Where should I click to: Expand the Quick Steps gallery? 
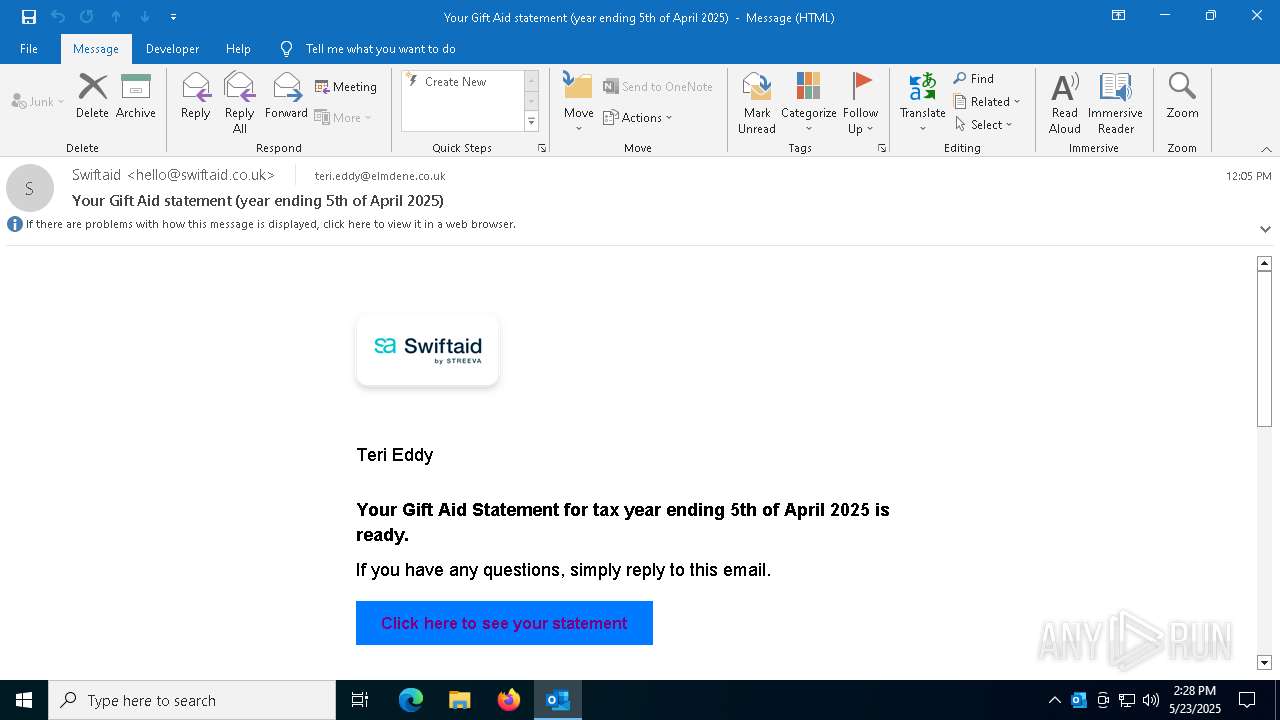tap(531, 122)
